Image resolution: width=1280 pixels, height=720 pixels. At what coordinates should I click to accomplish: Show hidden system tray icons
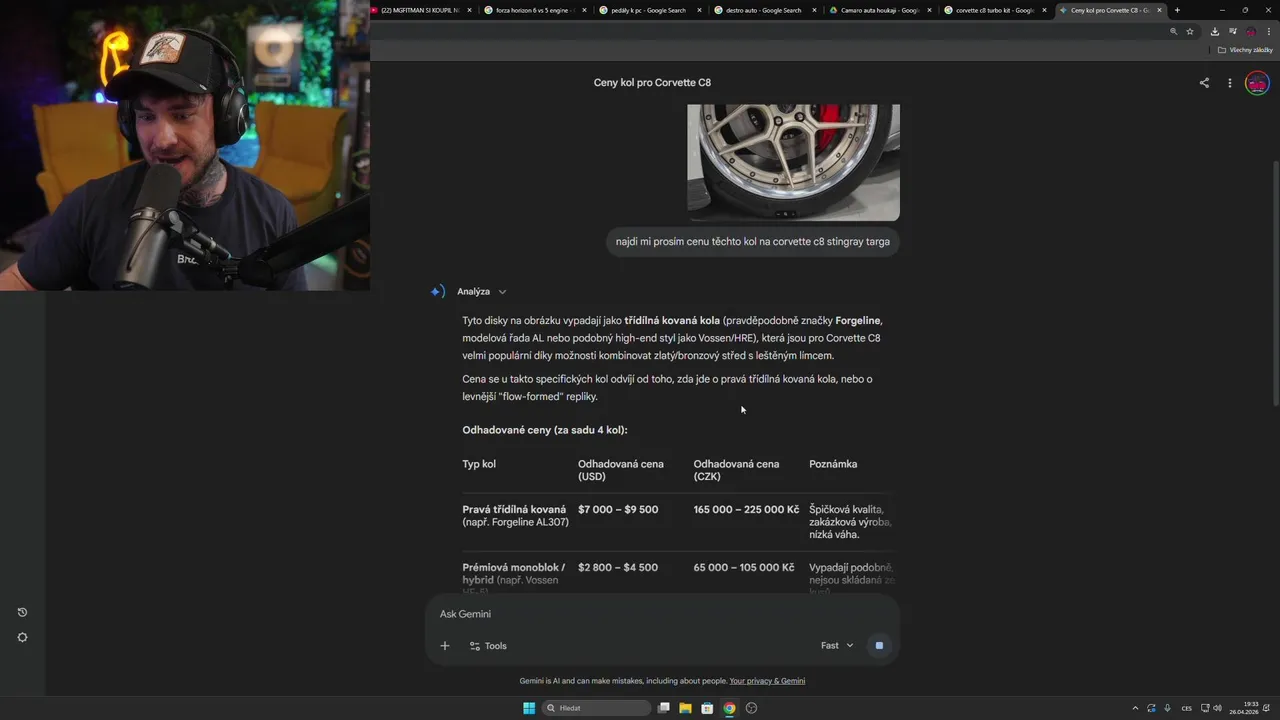tap(1135, 708)
